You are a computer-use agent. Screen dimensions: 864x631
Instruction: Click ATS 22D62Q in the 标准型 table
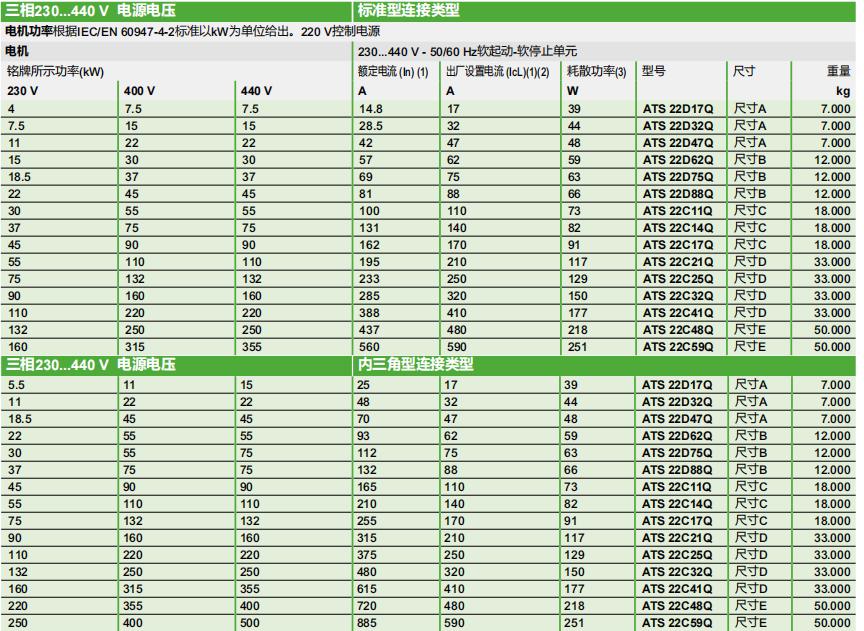pyautogui.click(x=678, y=160)
